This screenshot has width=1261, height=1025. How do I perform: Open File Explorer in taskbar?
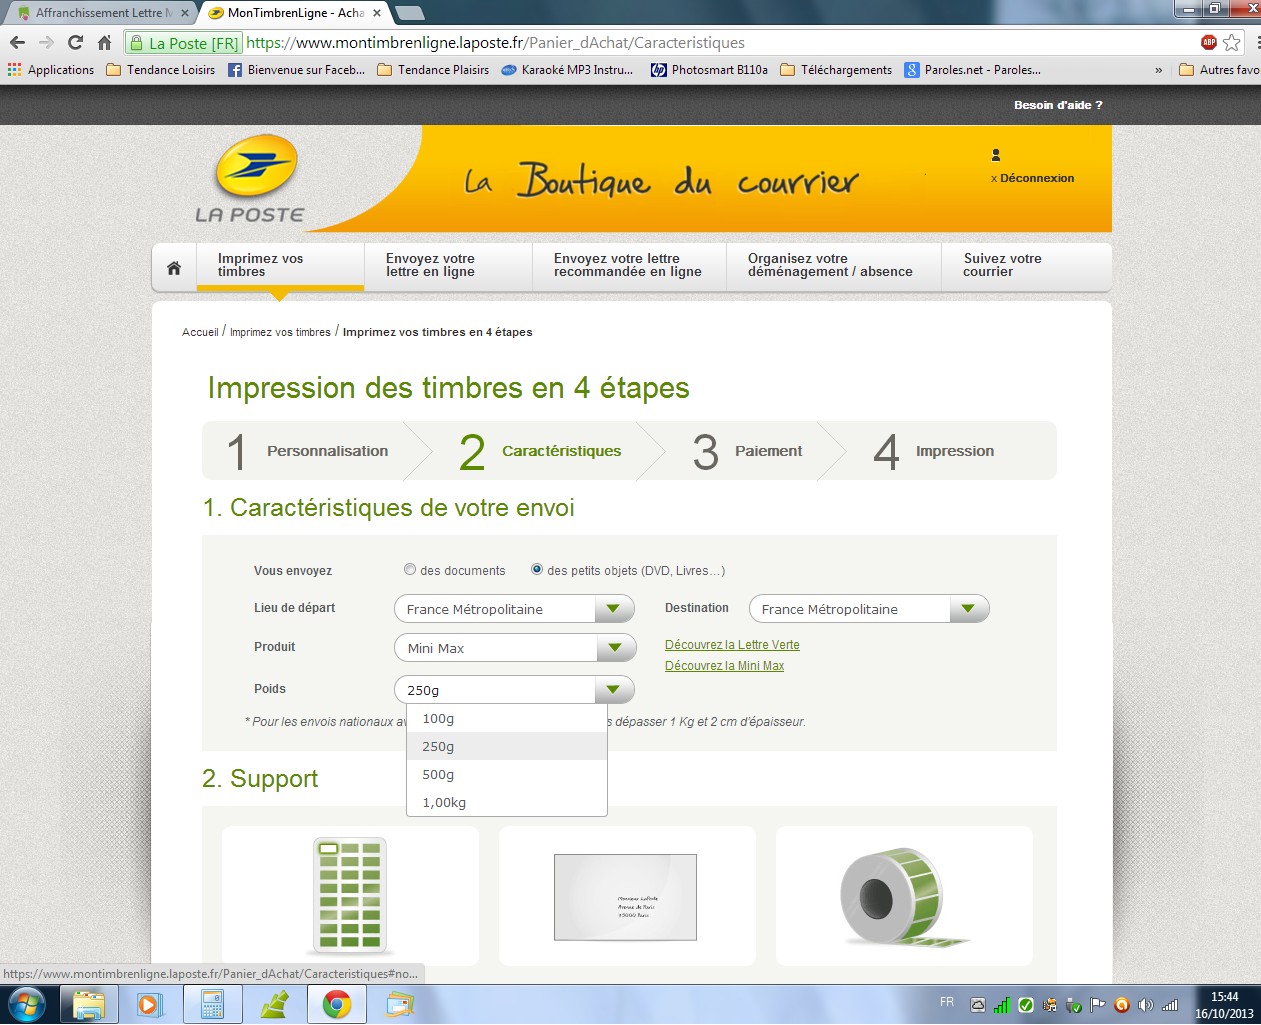[x=89, y=1004]
